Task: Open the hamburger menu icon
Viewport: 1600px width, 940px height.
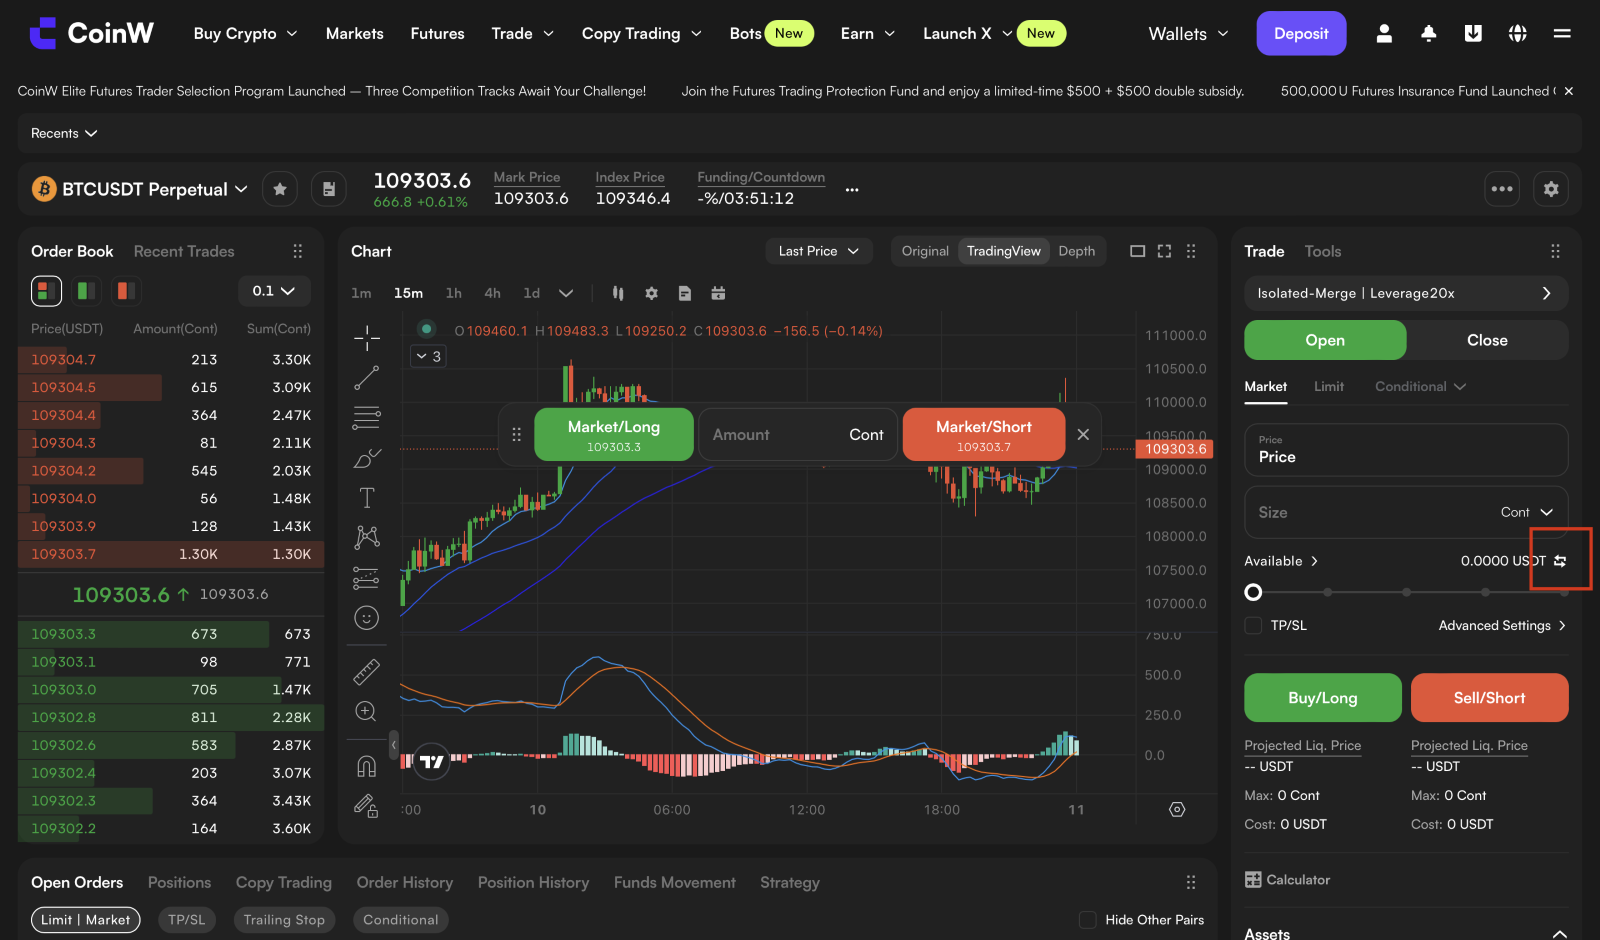Action: click(1562, 34)
